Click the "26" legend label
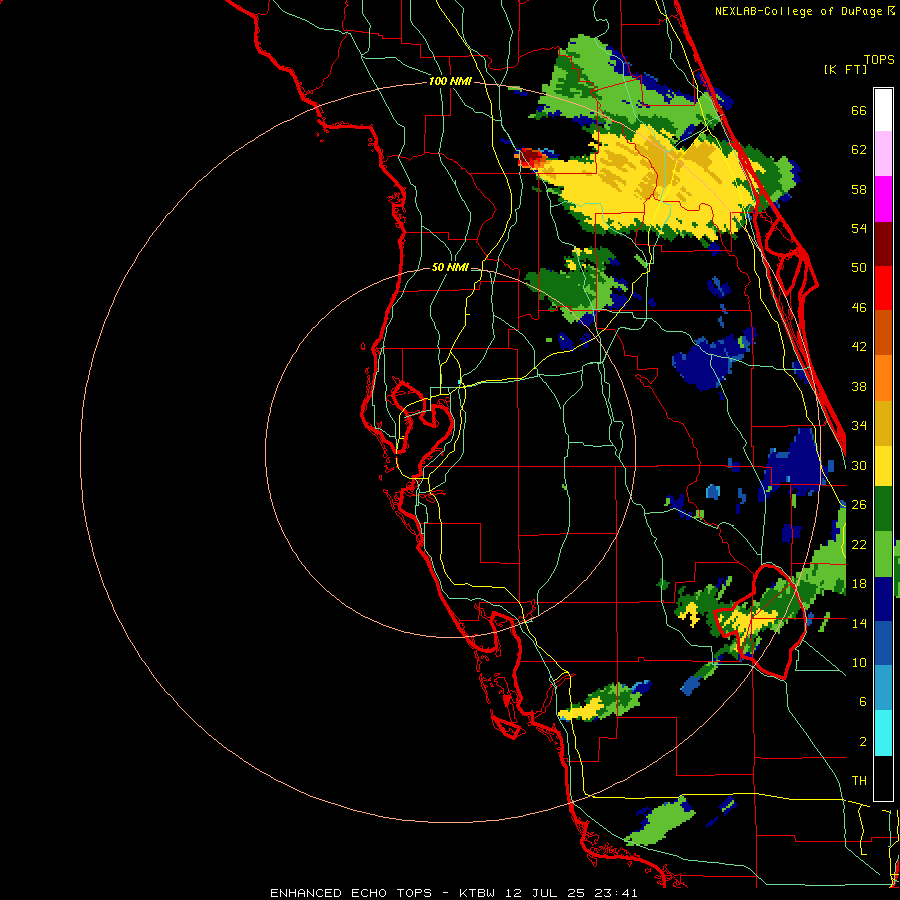 point(859,505)
